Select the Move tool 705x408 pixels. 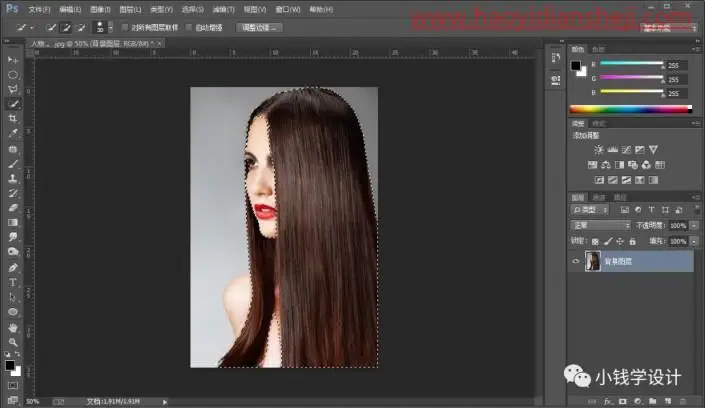click(13, 60)
